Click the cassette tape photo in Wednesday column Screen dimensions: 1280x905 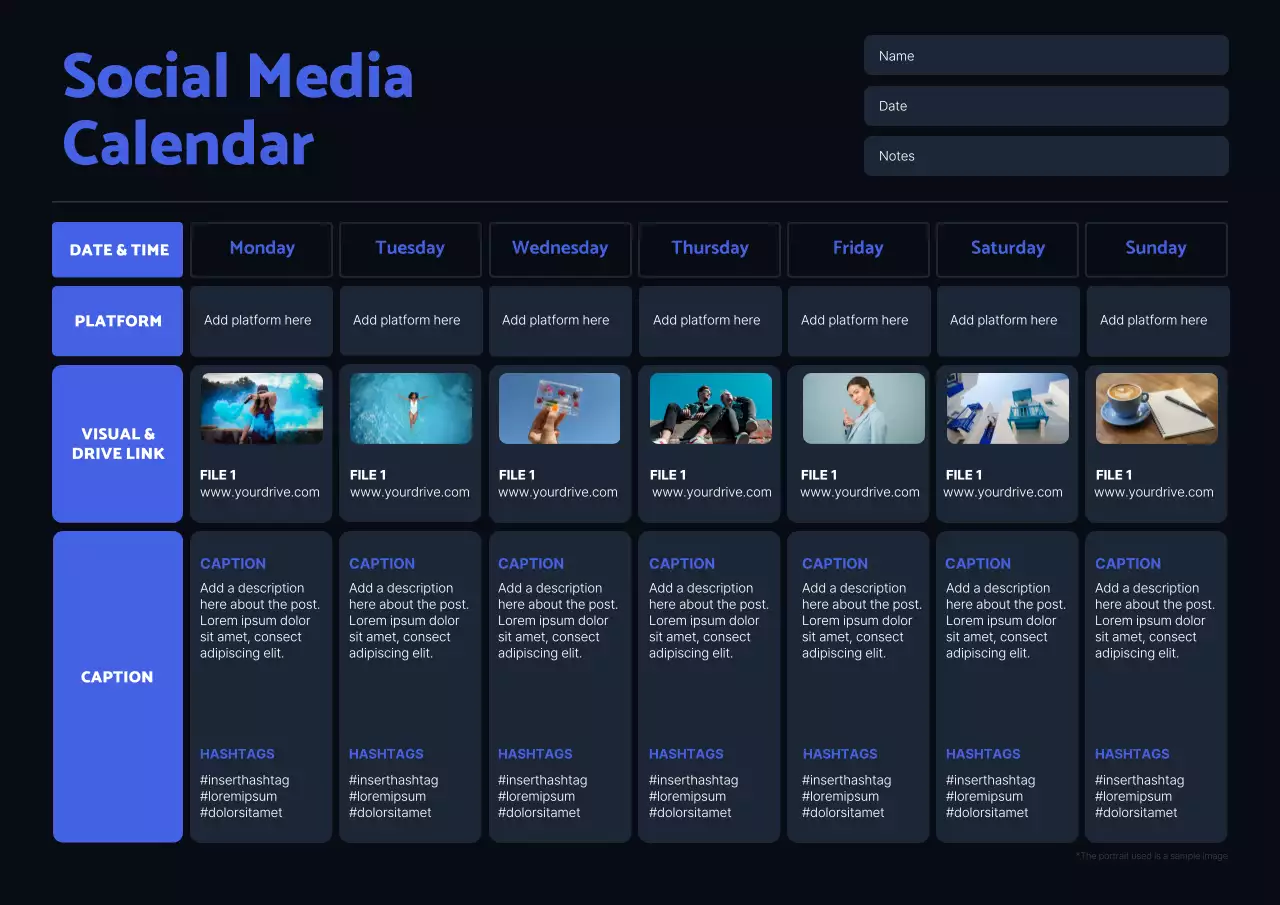click(x=560, y=408)
